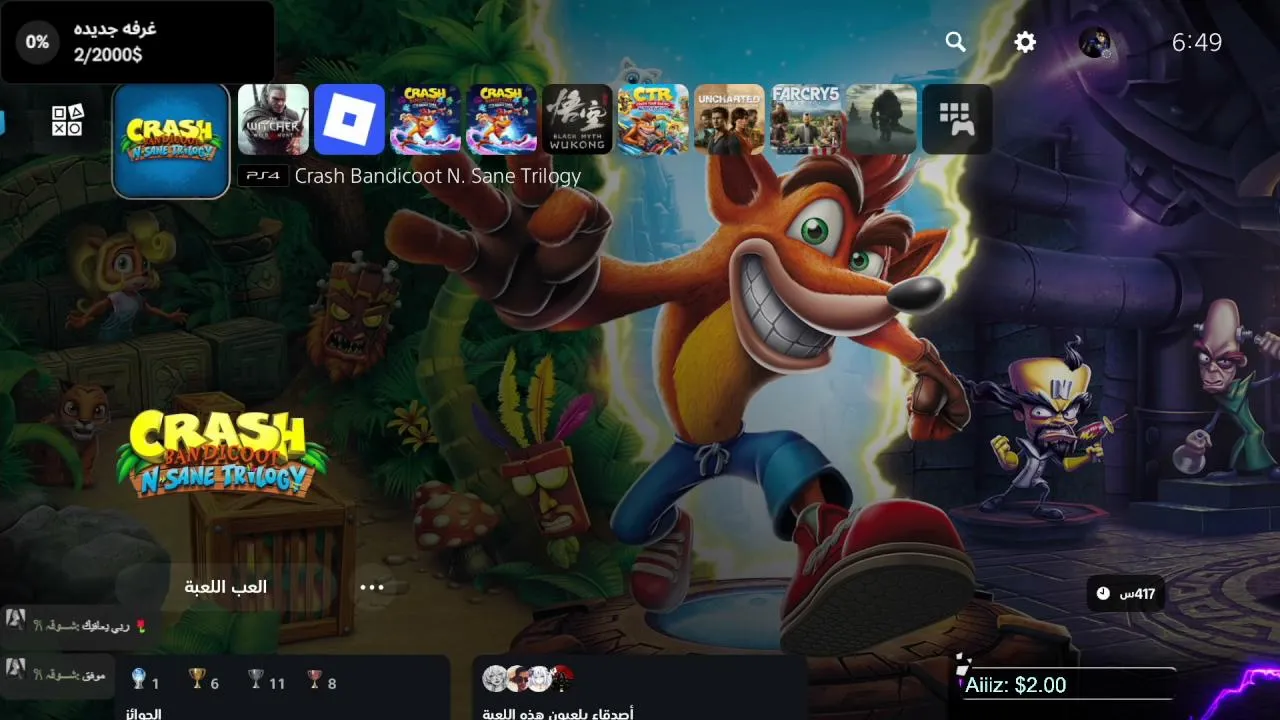This screenshot has height=720, width=1280.
Task: Click the silver trophy icon
Action: click(256, 680)
